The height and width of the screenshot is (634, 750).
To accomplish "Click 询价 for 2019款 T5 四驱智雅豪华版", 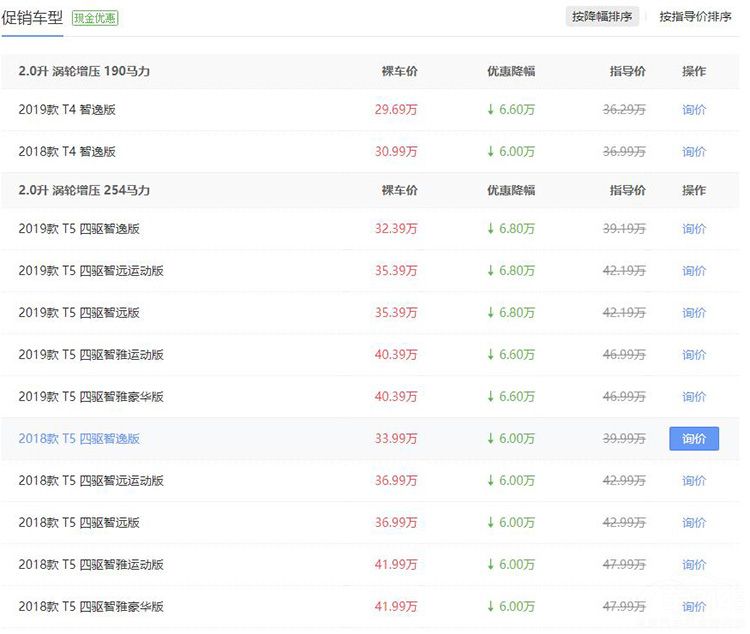I will (694, 397).
